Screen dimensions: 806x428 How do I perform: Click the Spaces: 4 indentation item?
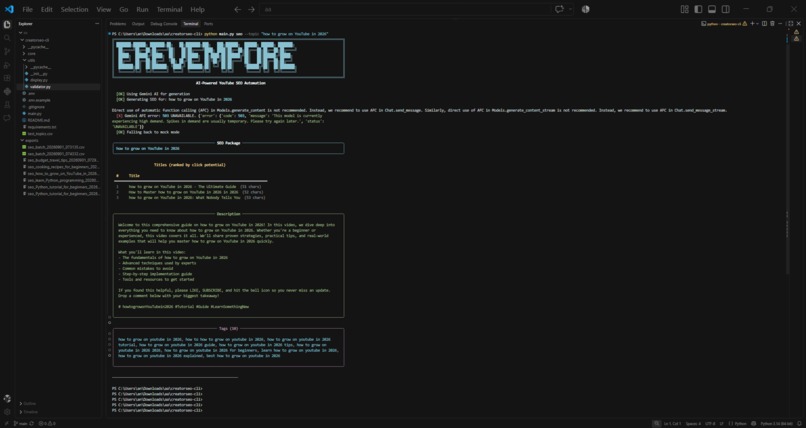[693, 423]
